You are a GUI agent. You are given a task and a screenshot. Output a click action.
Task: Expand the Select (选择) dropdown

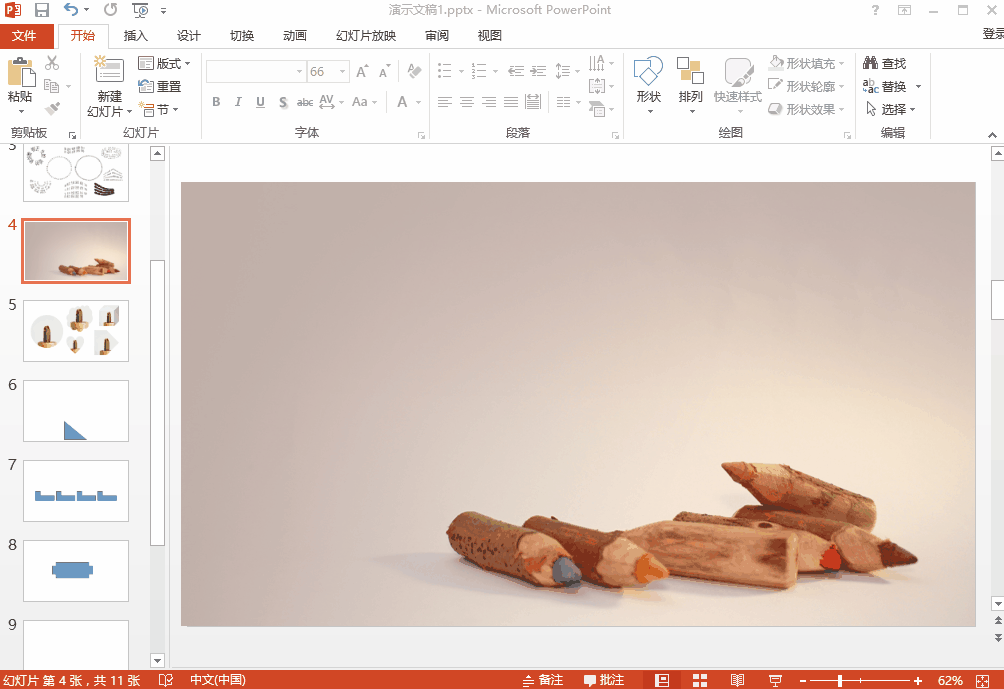coord(892,109)
